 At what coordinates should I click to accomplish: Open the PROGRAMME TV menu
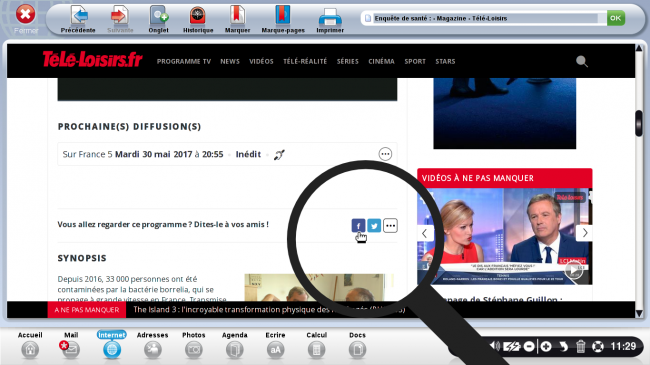pos(184,61)
